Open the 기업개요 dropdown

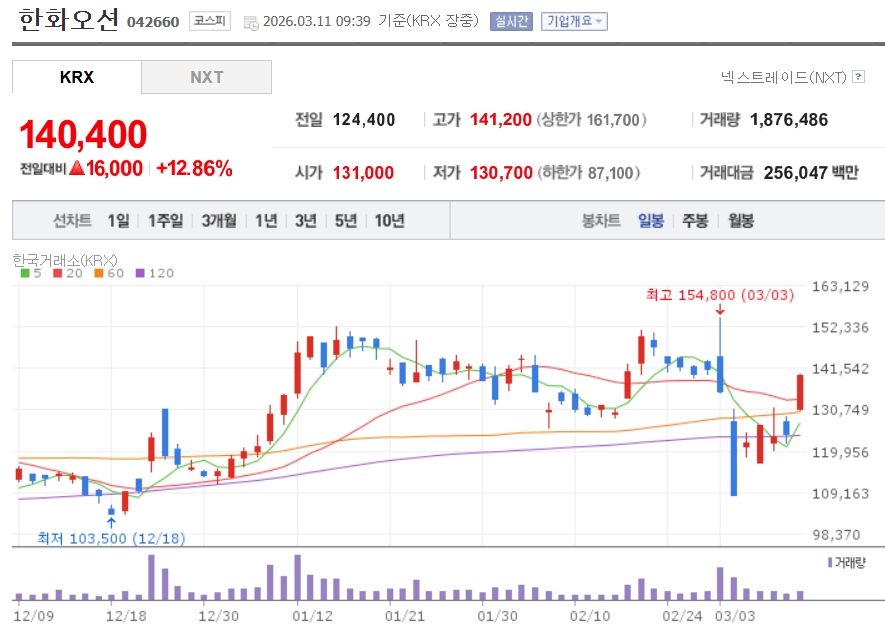[574, 21]
